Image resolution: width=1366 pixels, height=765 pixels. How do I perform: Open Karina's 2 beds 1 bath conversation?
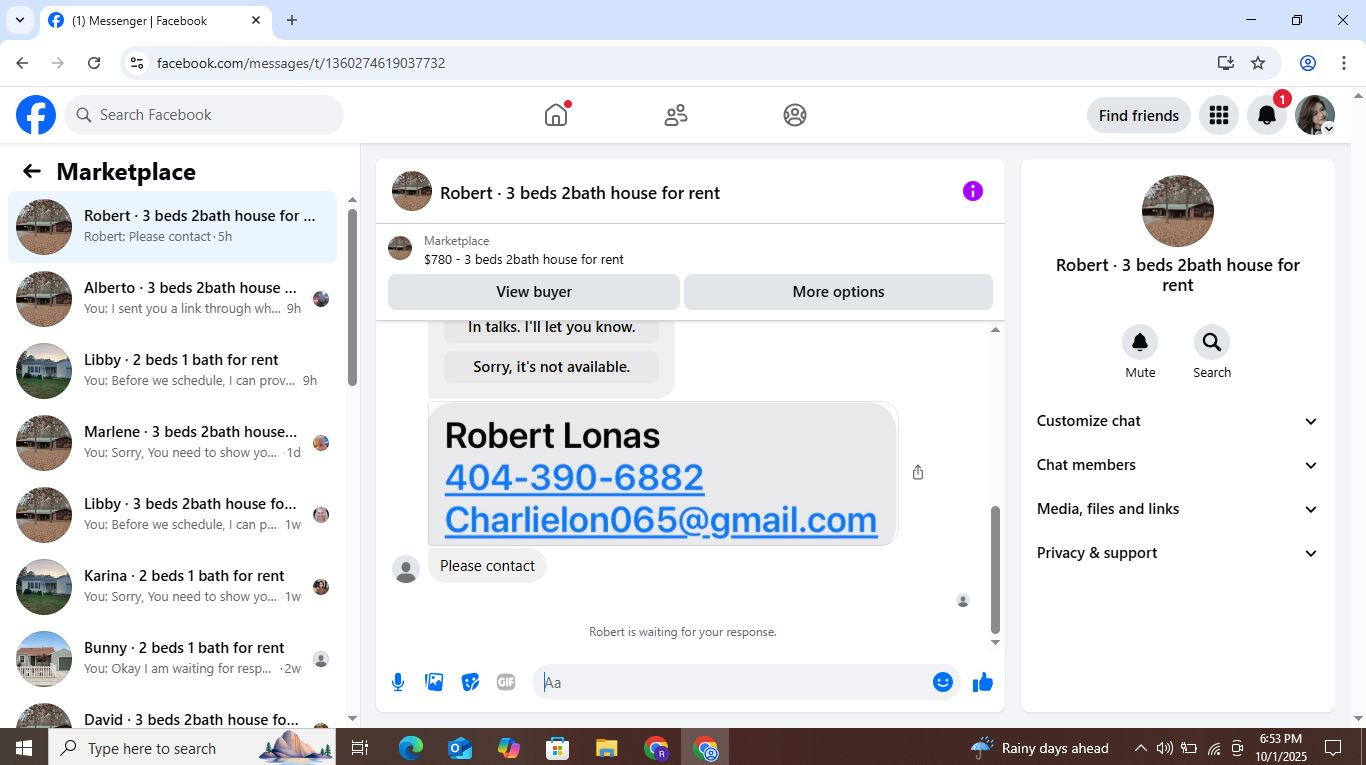pyautogui.click(x=172, y=587)
